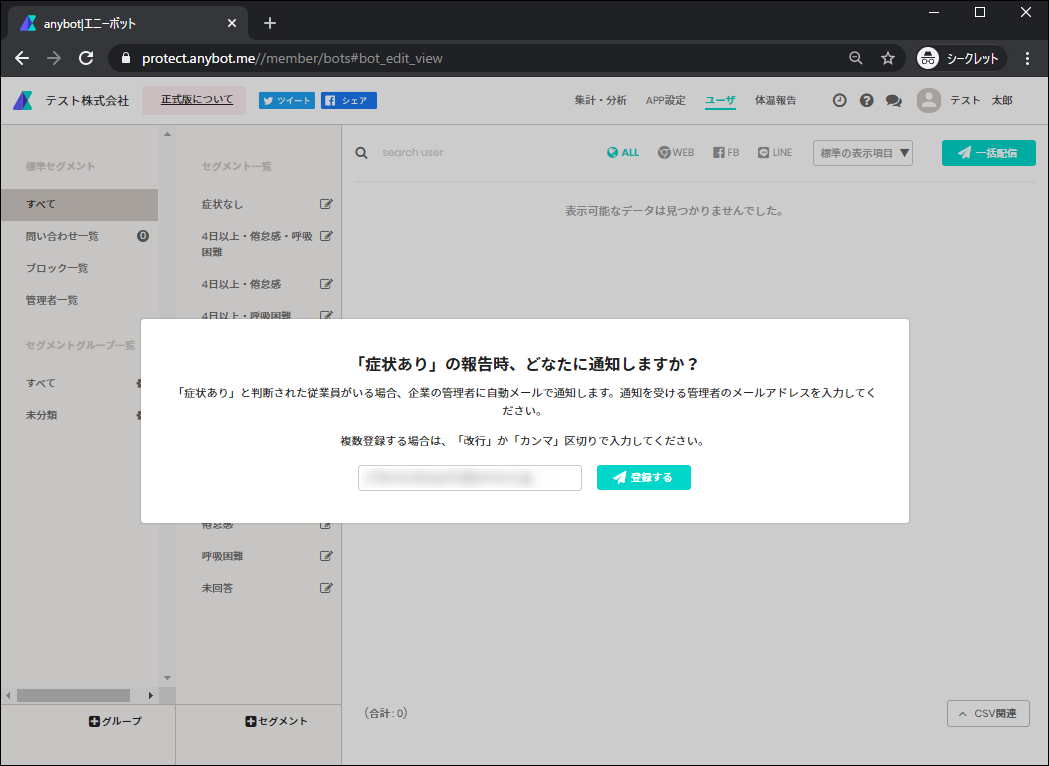Image resolution: width=1049 pixels, height=766 pixels.
Task: Click the anybot logo in top-left corner
Action: [21, 100]
